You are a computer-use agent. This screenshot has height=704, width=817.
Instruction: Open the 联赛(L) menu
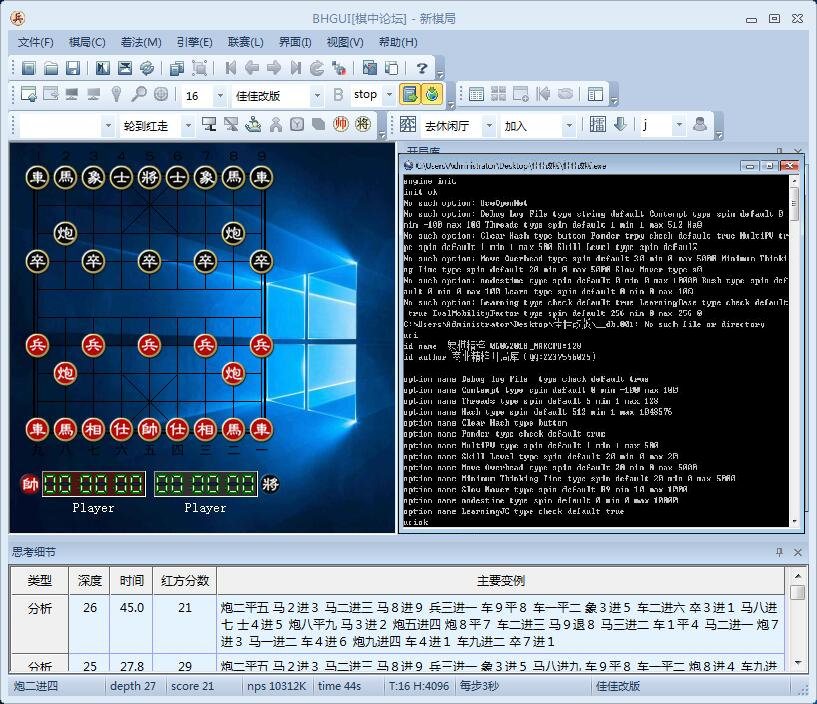[245, 42]
